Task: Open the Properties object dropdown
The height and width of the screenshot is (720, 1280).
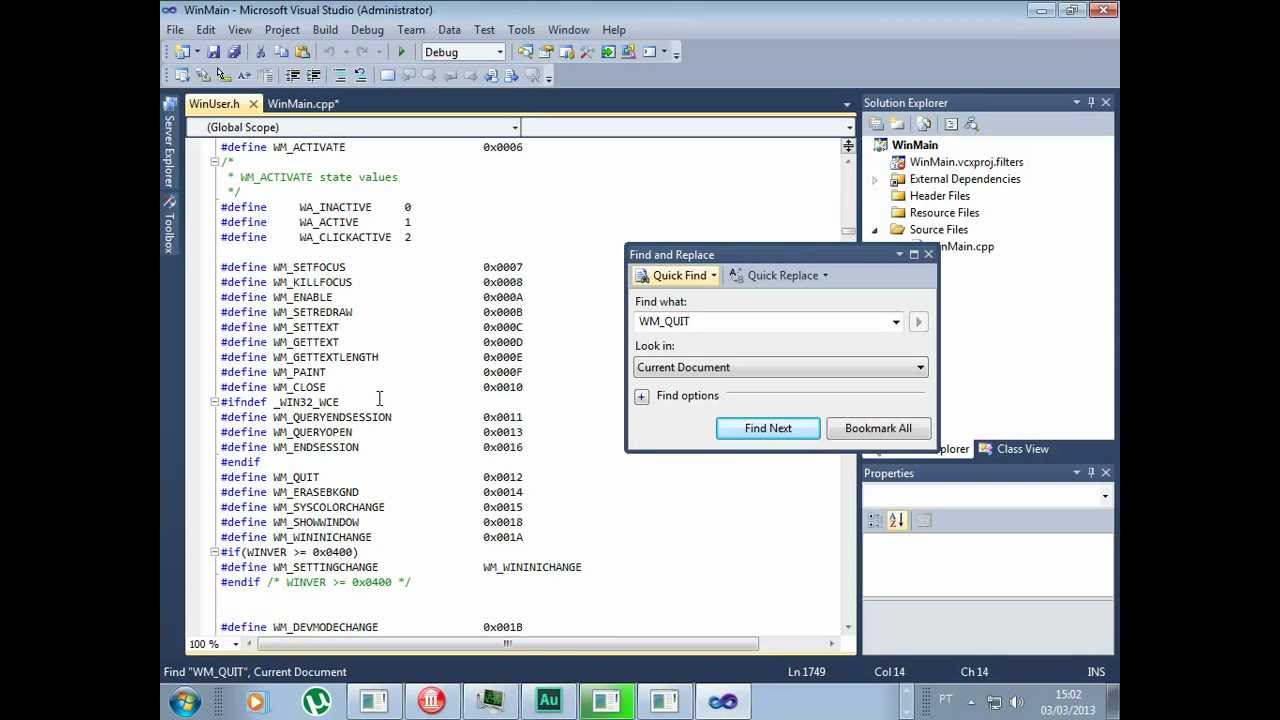Action: [x=1105, y=497]
